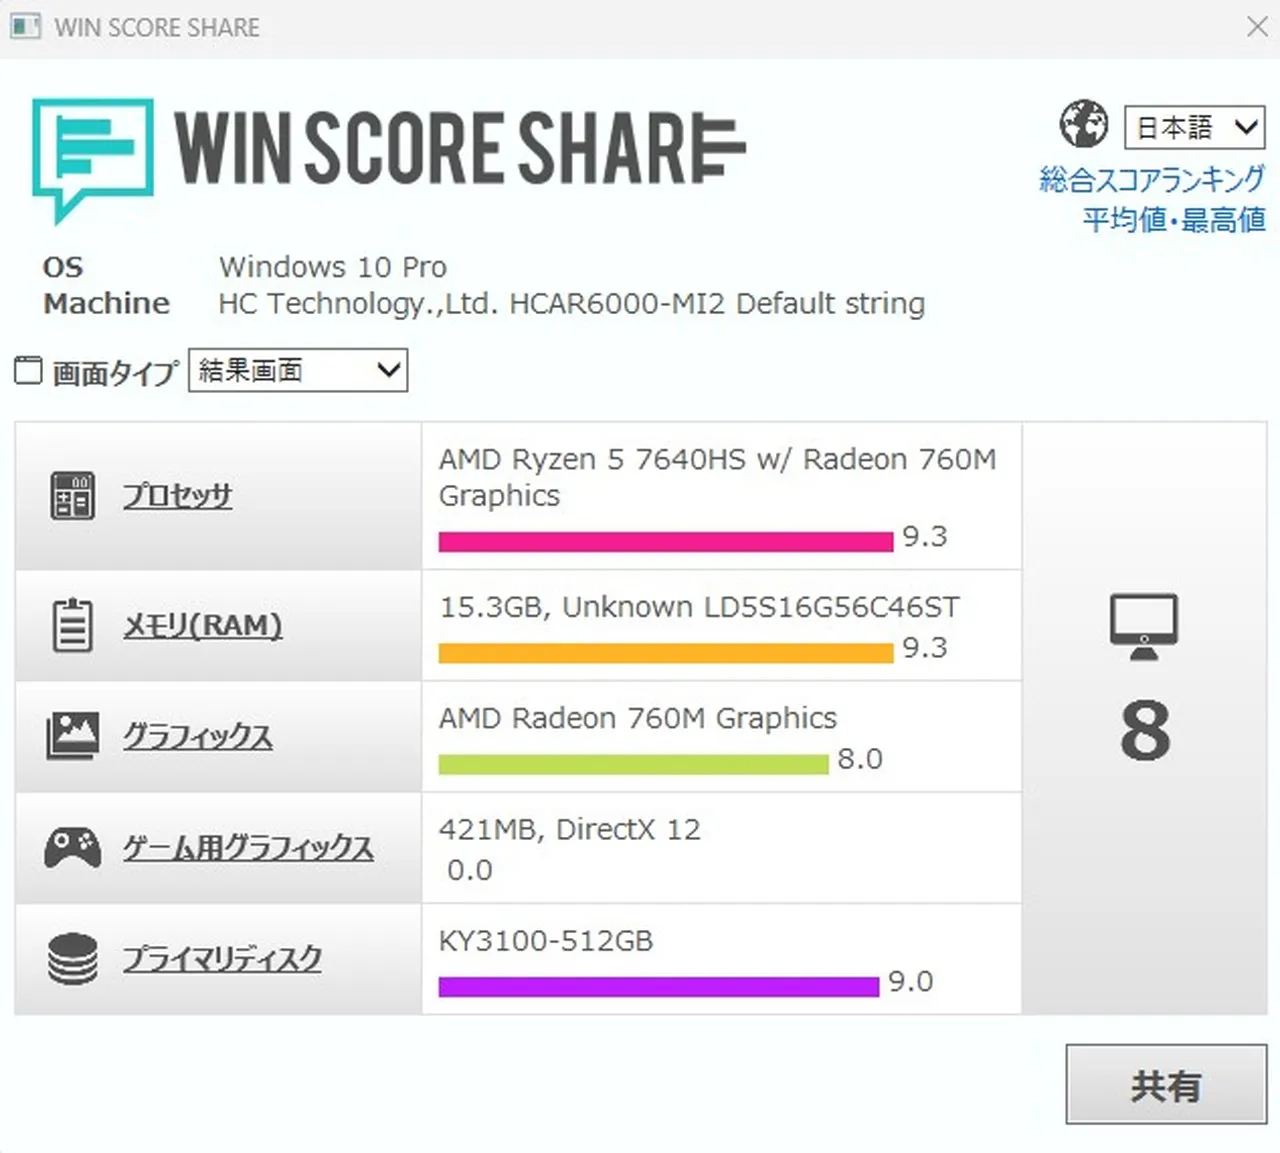Click the memory RAM clipboard icon
The height and width of the screenshot is (1153, 1280).
click(72, 625)
